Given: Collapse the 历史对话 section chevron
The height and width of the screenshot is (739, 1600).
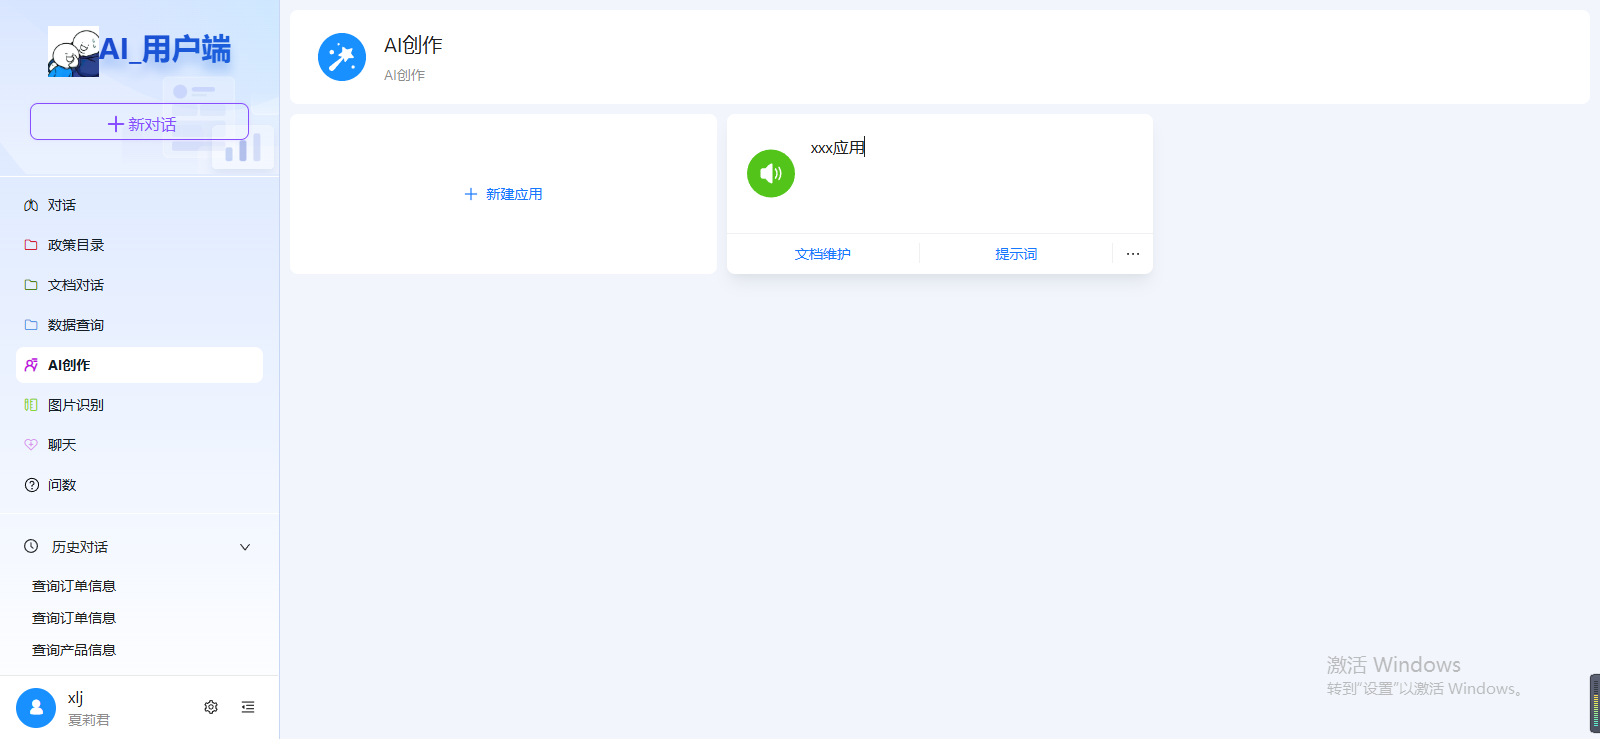Looking at the screenshot, I should pos(245,547).
